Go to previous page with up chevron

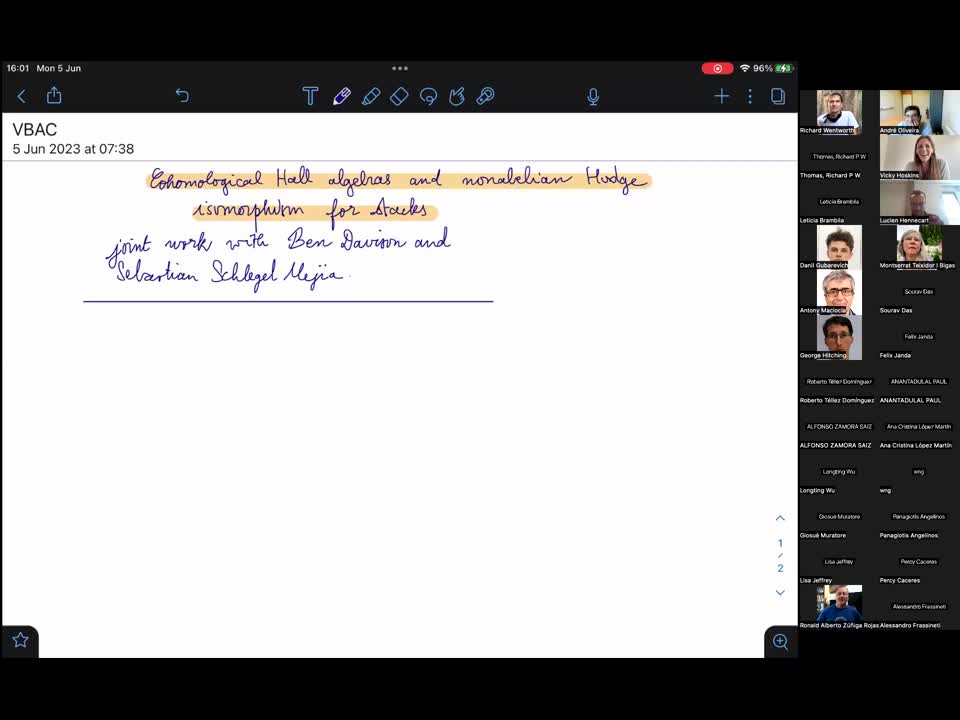pos(780,518)
